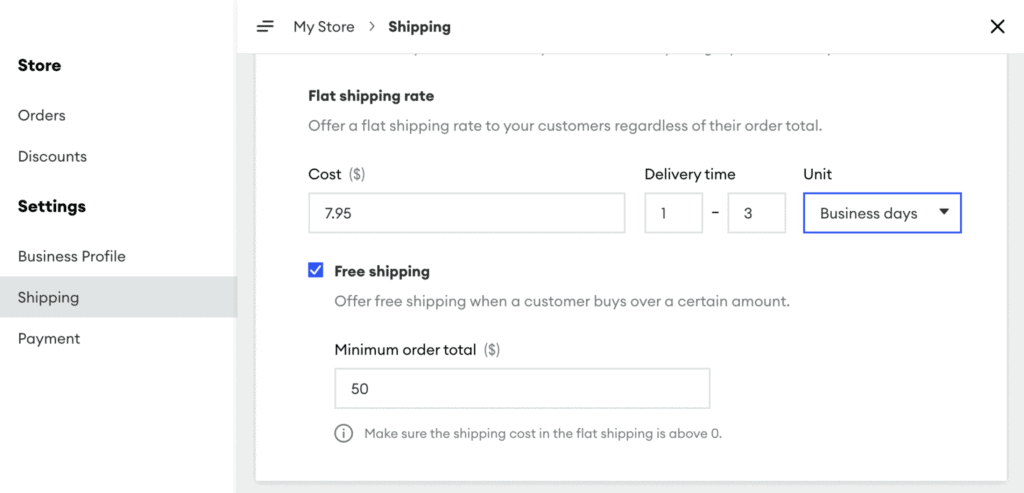This screenshot has height=493, width=1024.
Task: Open Payment settings
Action: click(49, 338)
